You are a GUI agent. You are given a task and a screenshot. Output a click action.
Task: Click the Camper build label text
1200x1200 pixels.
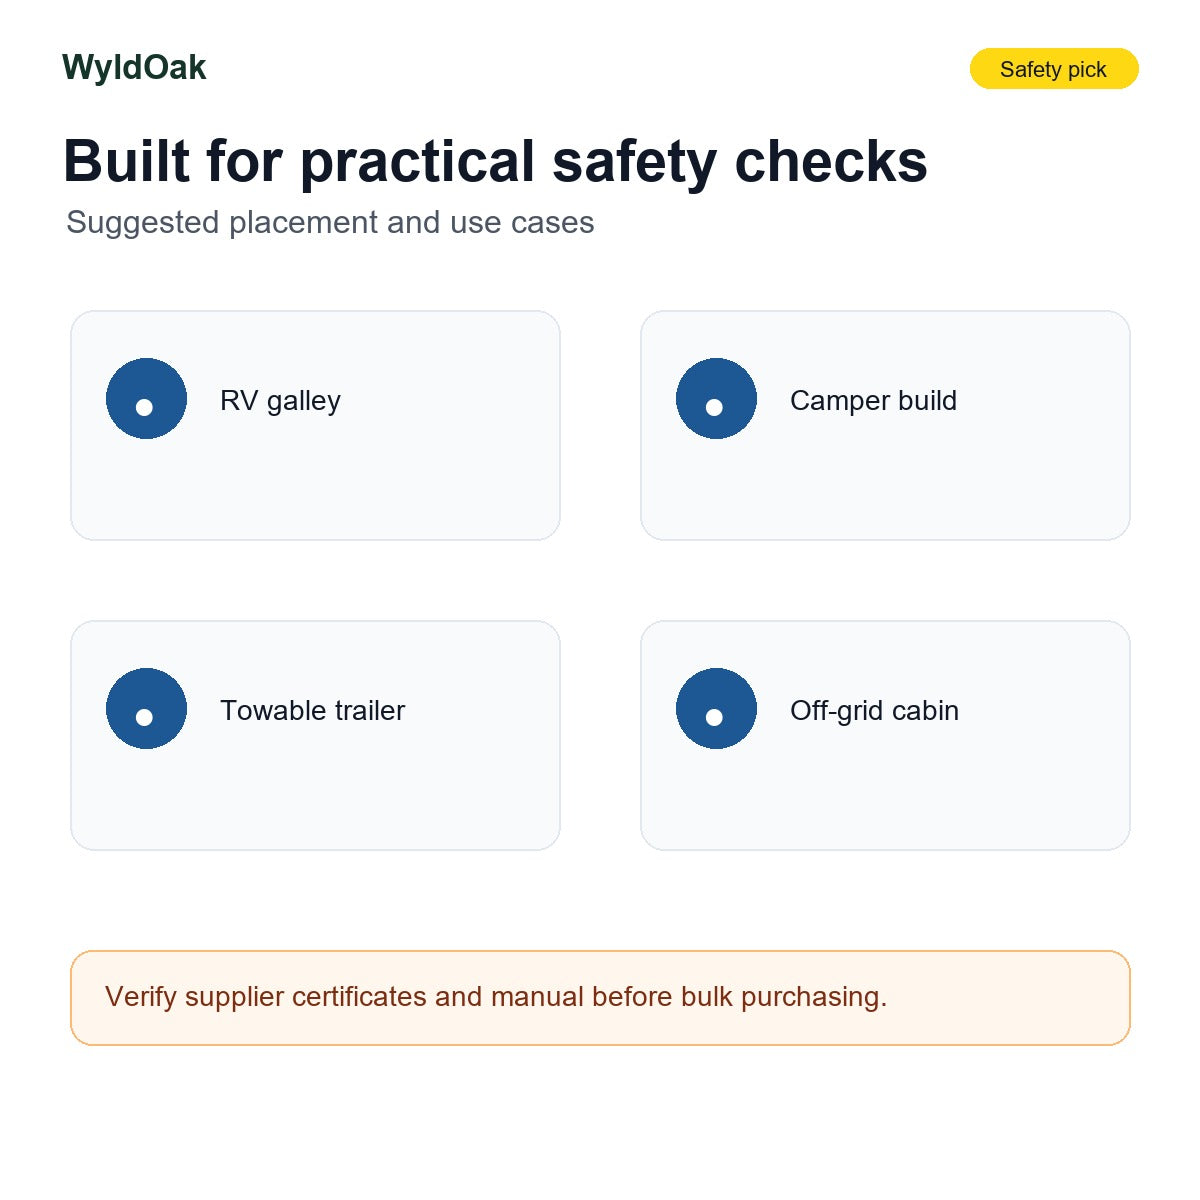coord(873,401)
